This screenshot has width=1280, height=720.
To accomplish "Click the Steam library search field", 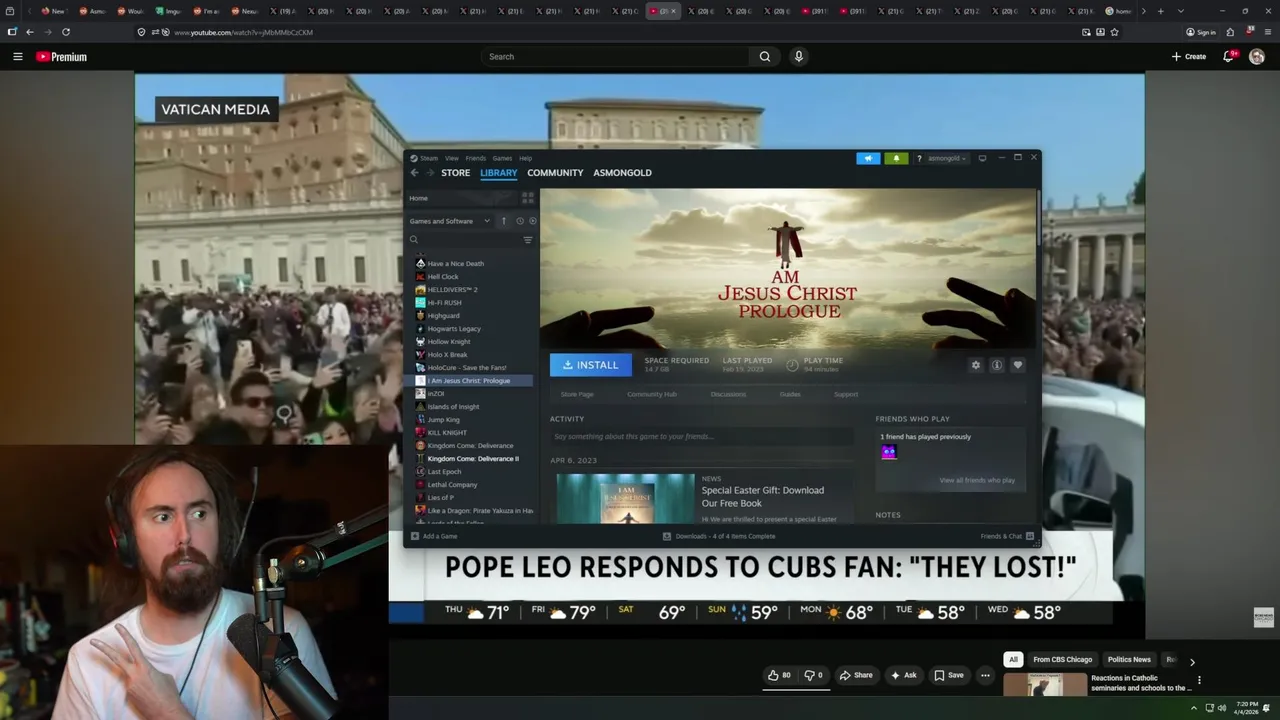I will point(465,240).
